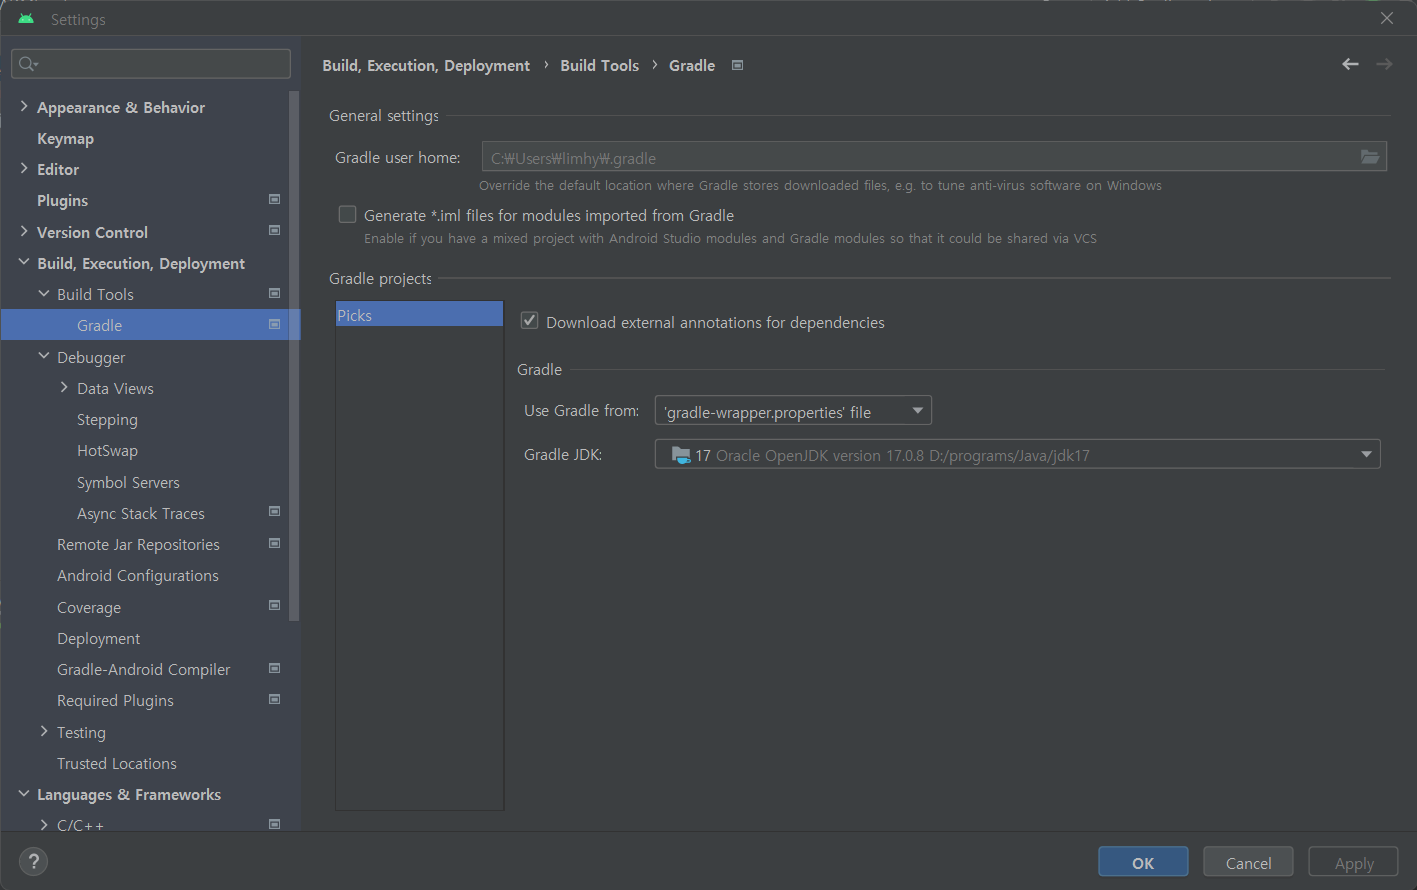Select Picks in Gradle projects list
Viewport: 1417px width, 890px height.
click(x=419, y=314)
